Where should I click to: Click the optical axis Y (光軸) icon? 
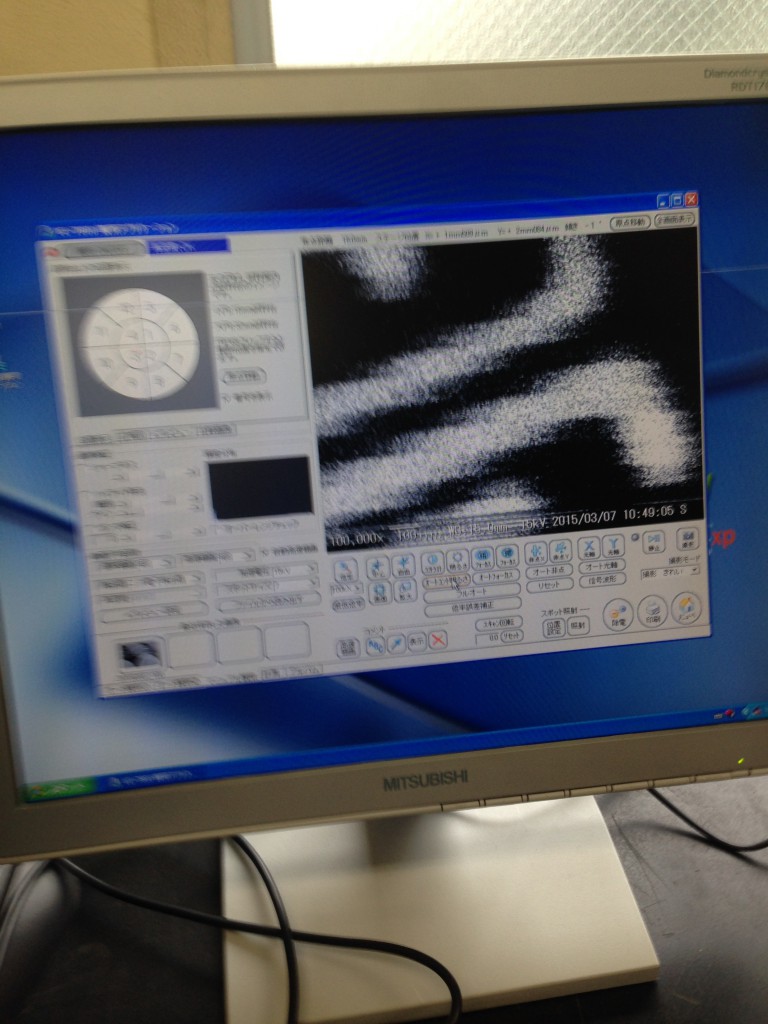coord(614,545)
